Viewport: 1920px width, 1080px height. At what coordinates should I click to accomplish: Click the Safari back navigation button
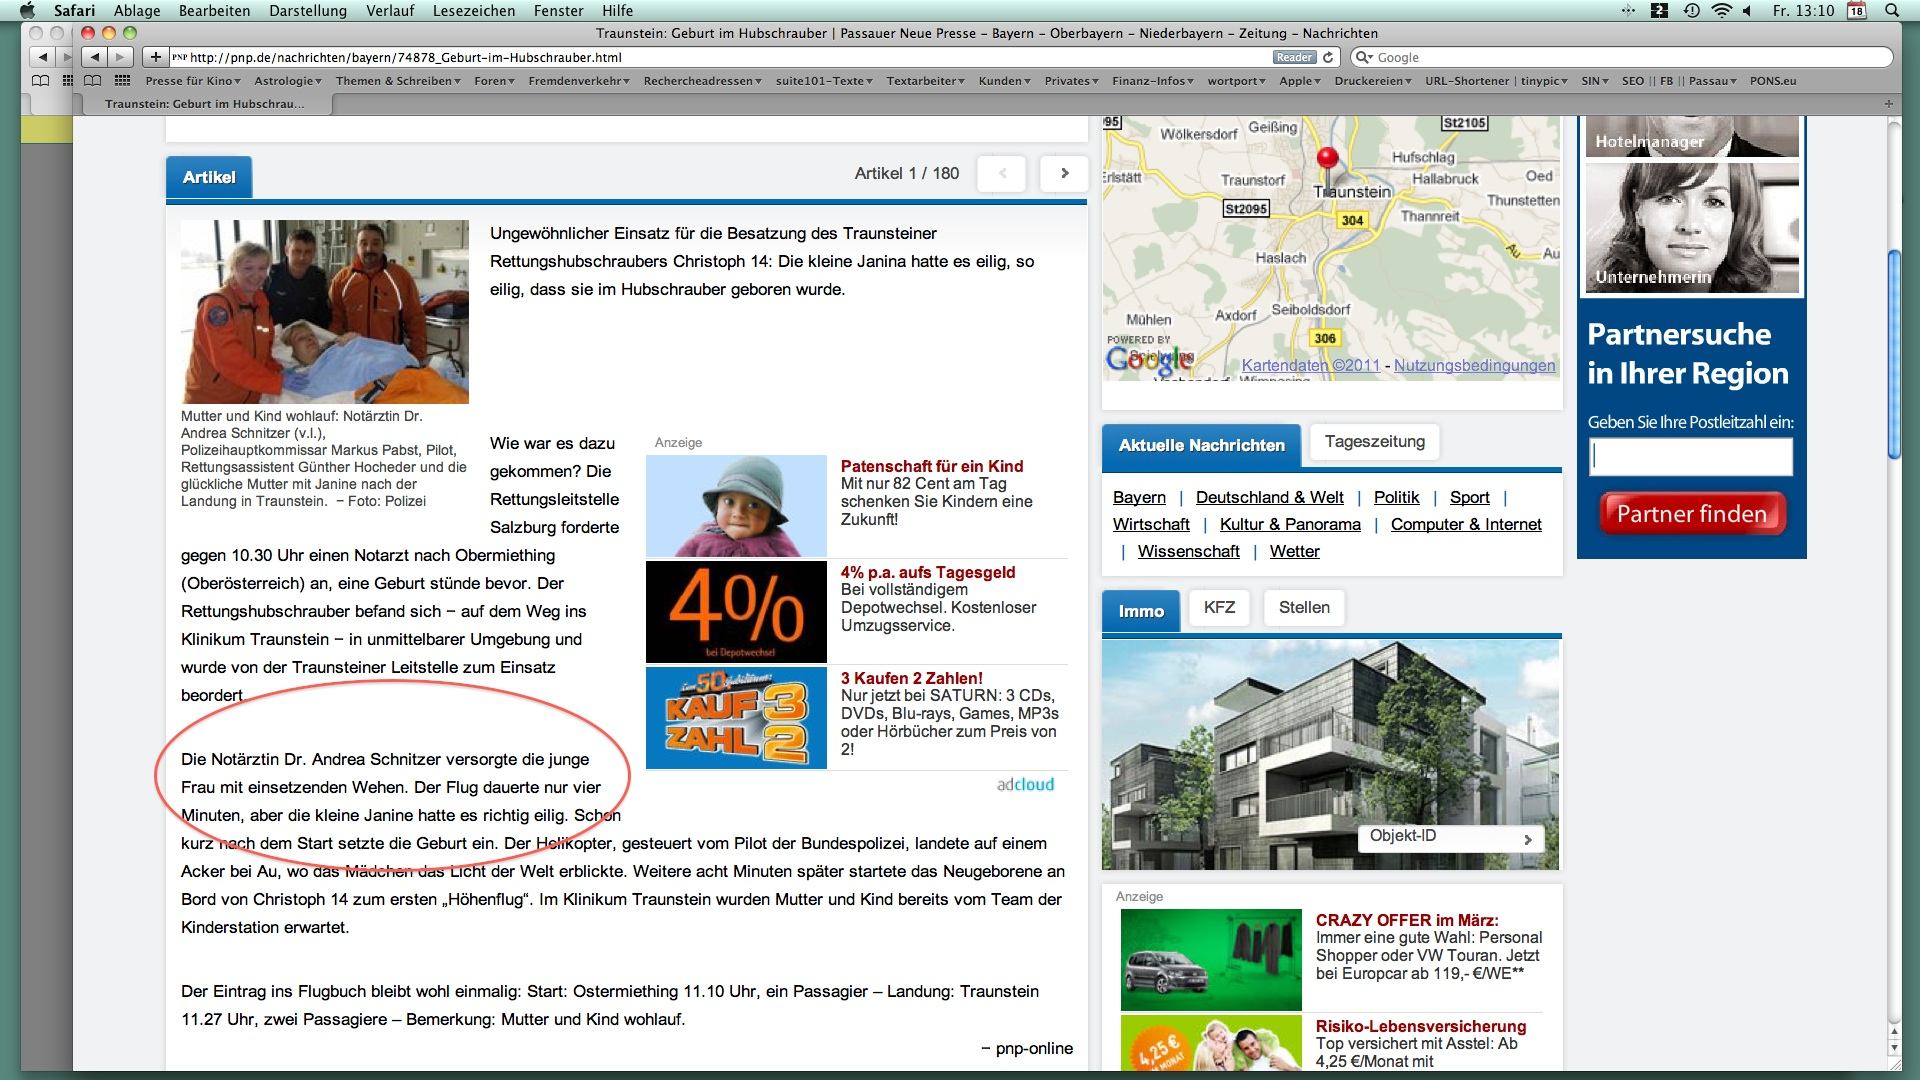coord(95,57)
